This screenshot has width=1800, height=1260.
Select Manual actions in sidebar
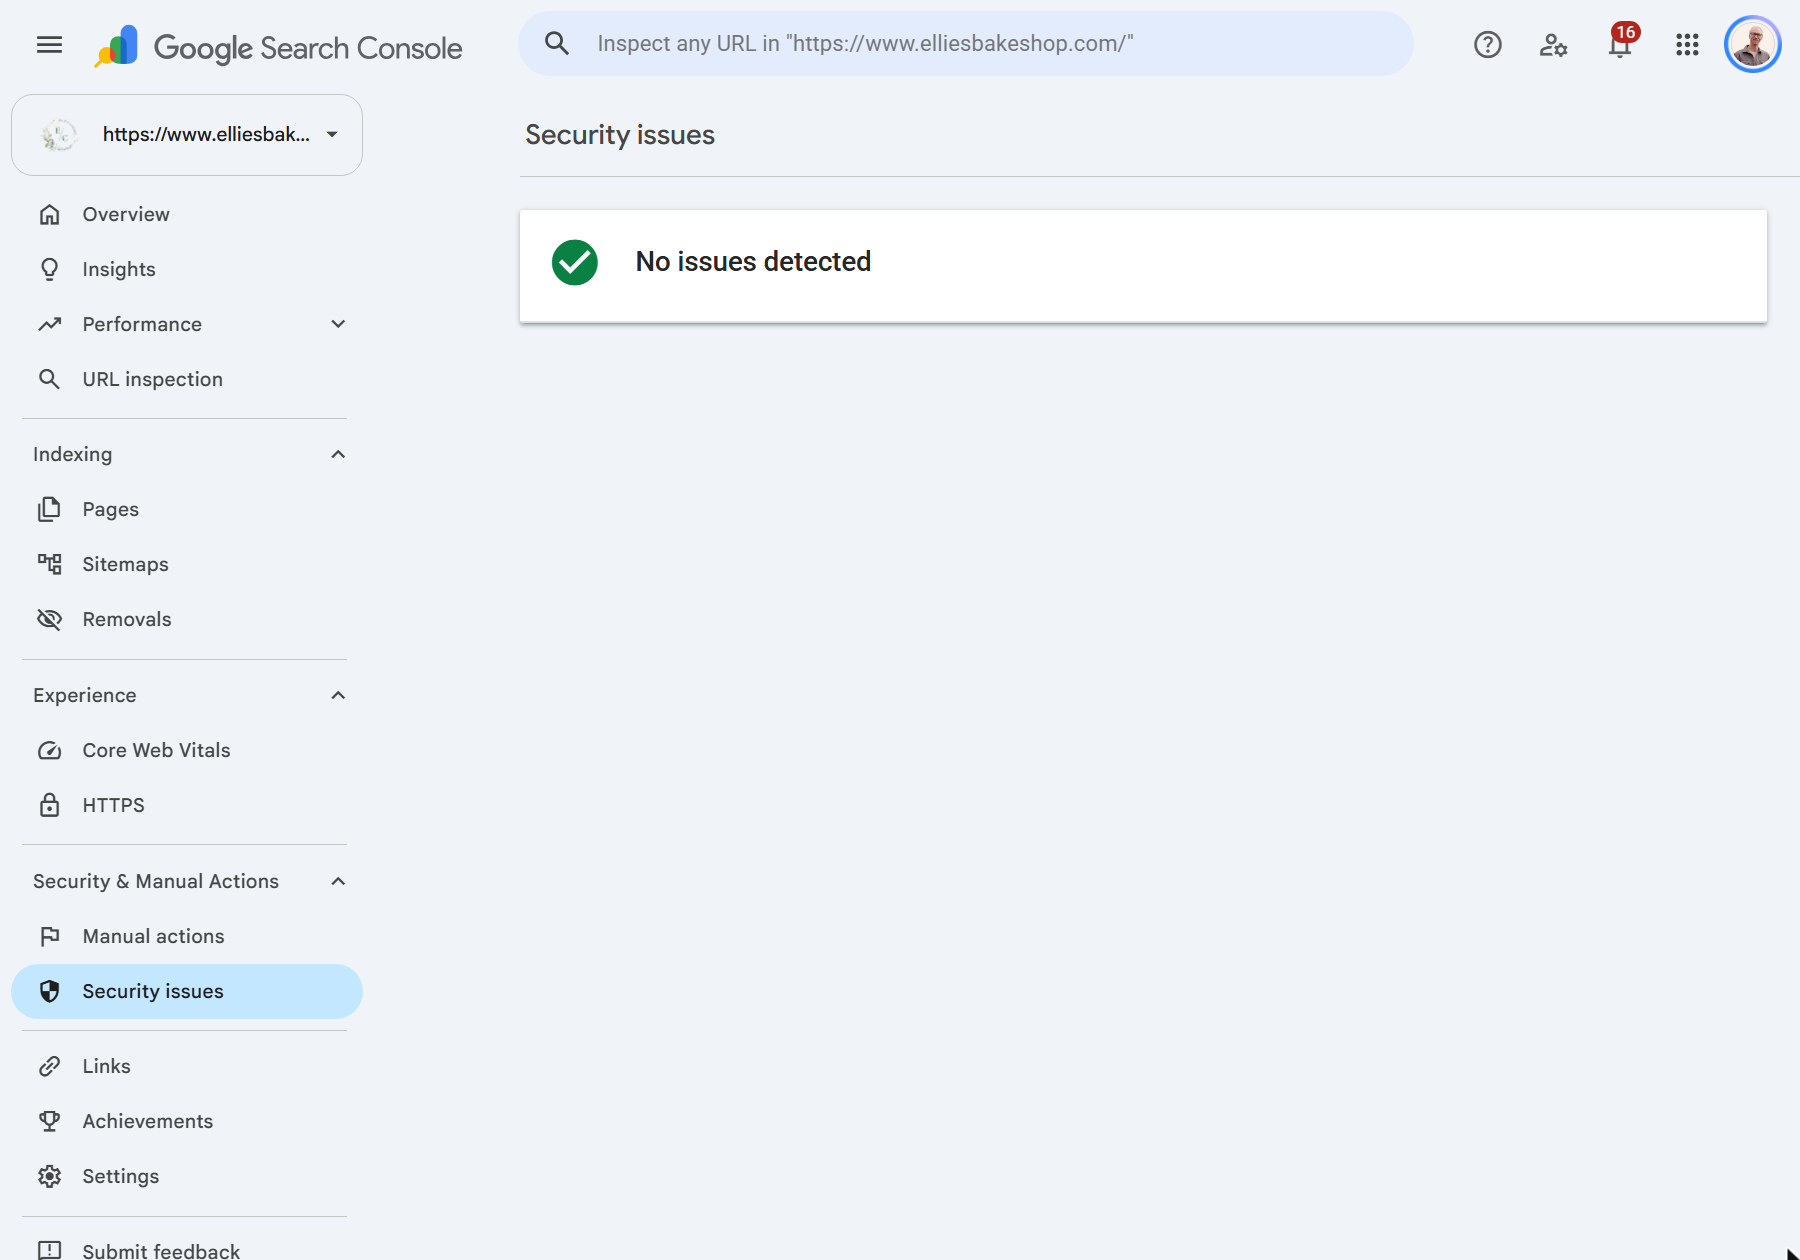(187, 937)
